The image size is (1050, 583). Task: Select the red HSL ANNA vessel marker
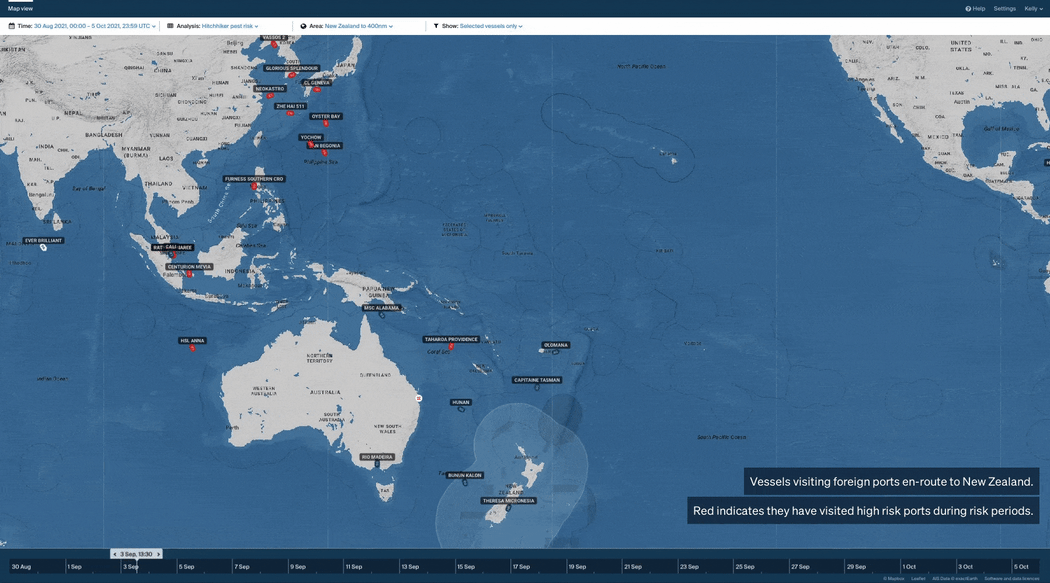coord(193,348)
